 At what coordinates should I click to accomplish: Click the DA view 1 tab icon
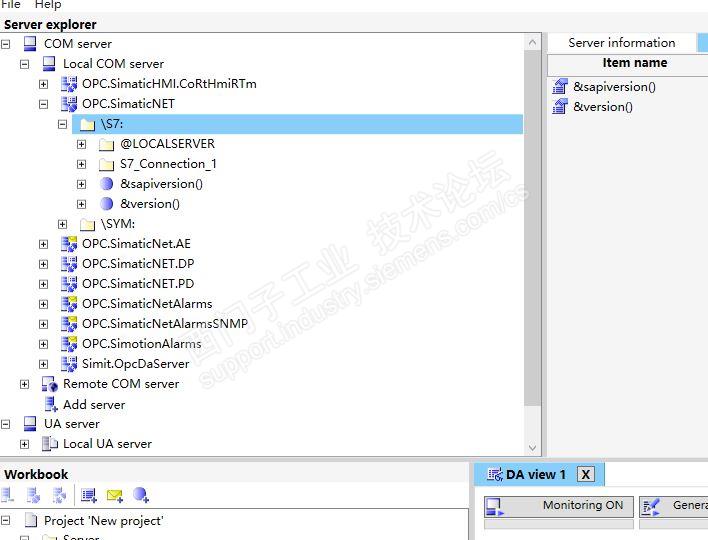(494, 475)
